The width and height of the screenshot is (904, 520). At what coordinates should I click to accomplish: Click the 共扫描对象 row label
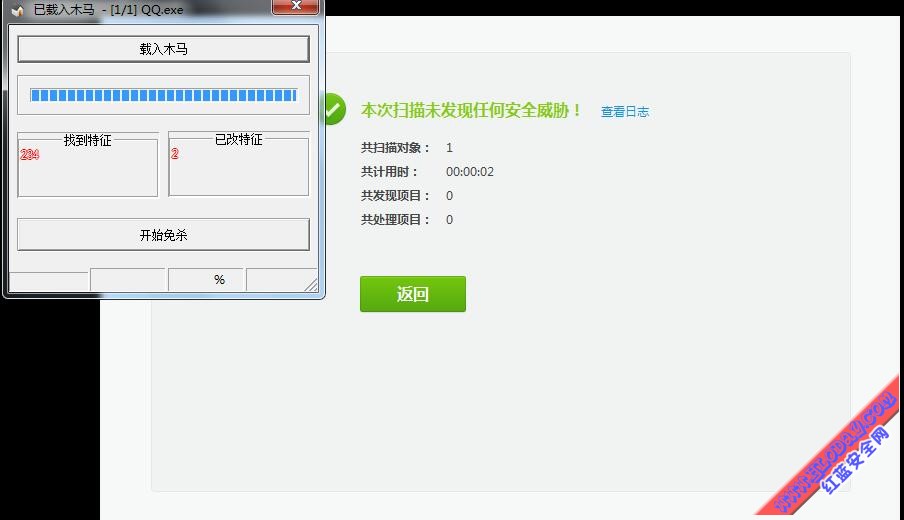point(396,148)
